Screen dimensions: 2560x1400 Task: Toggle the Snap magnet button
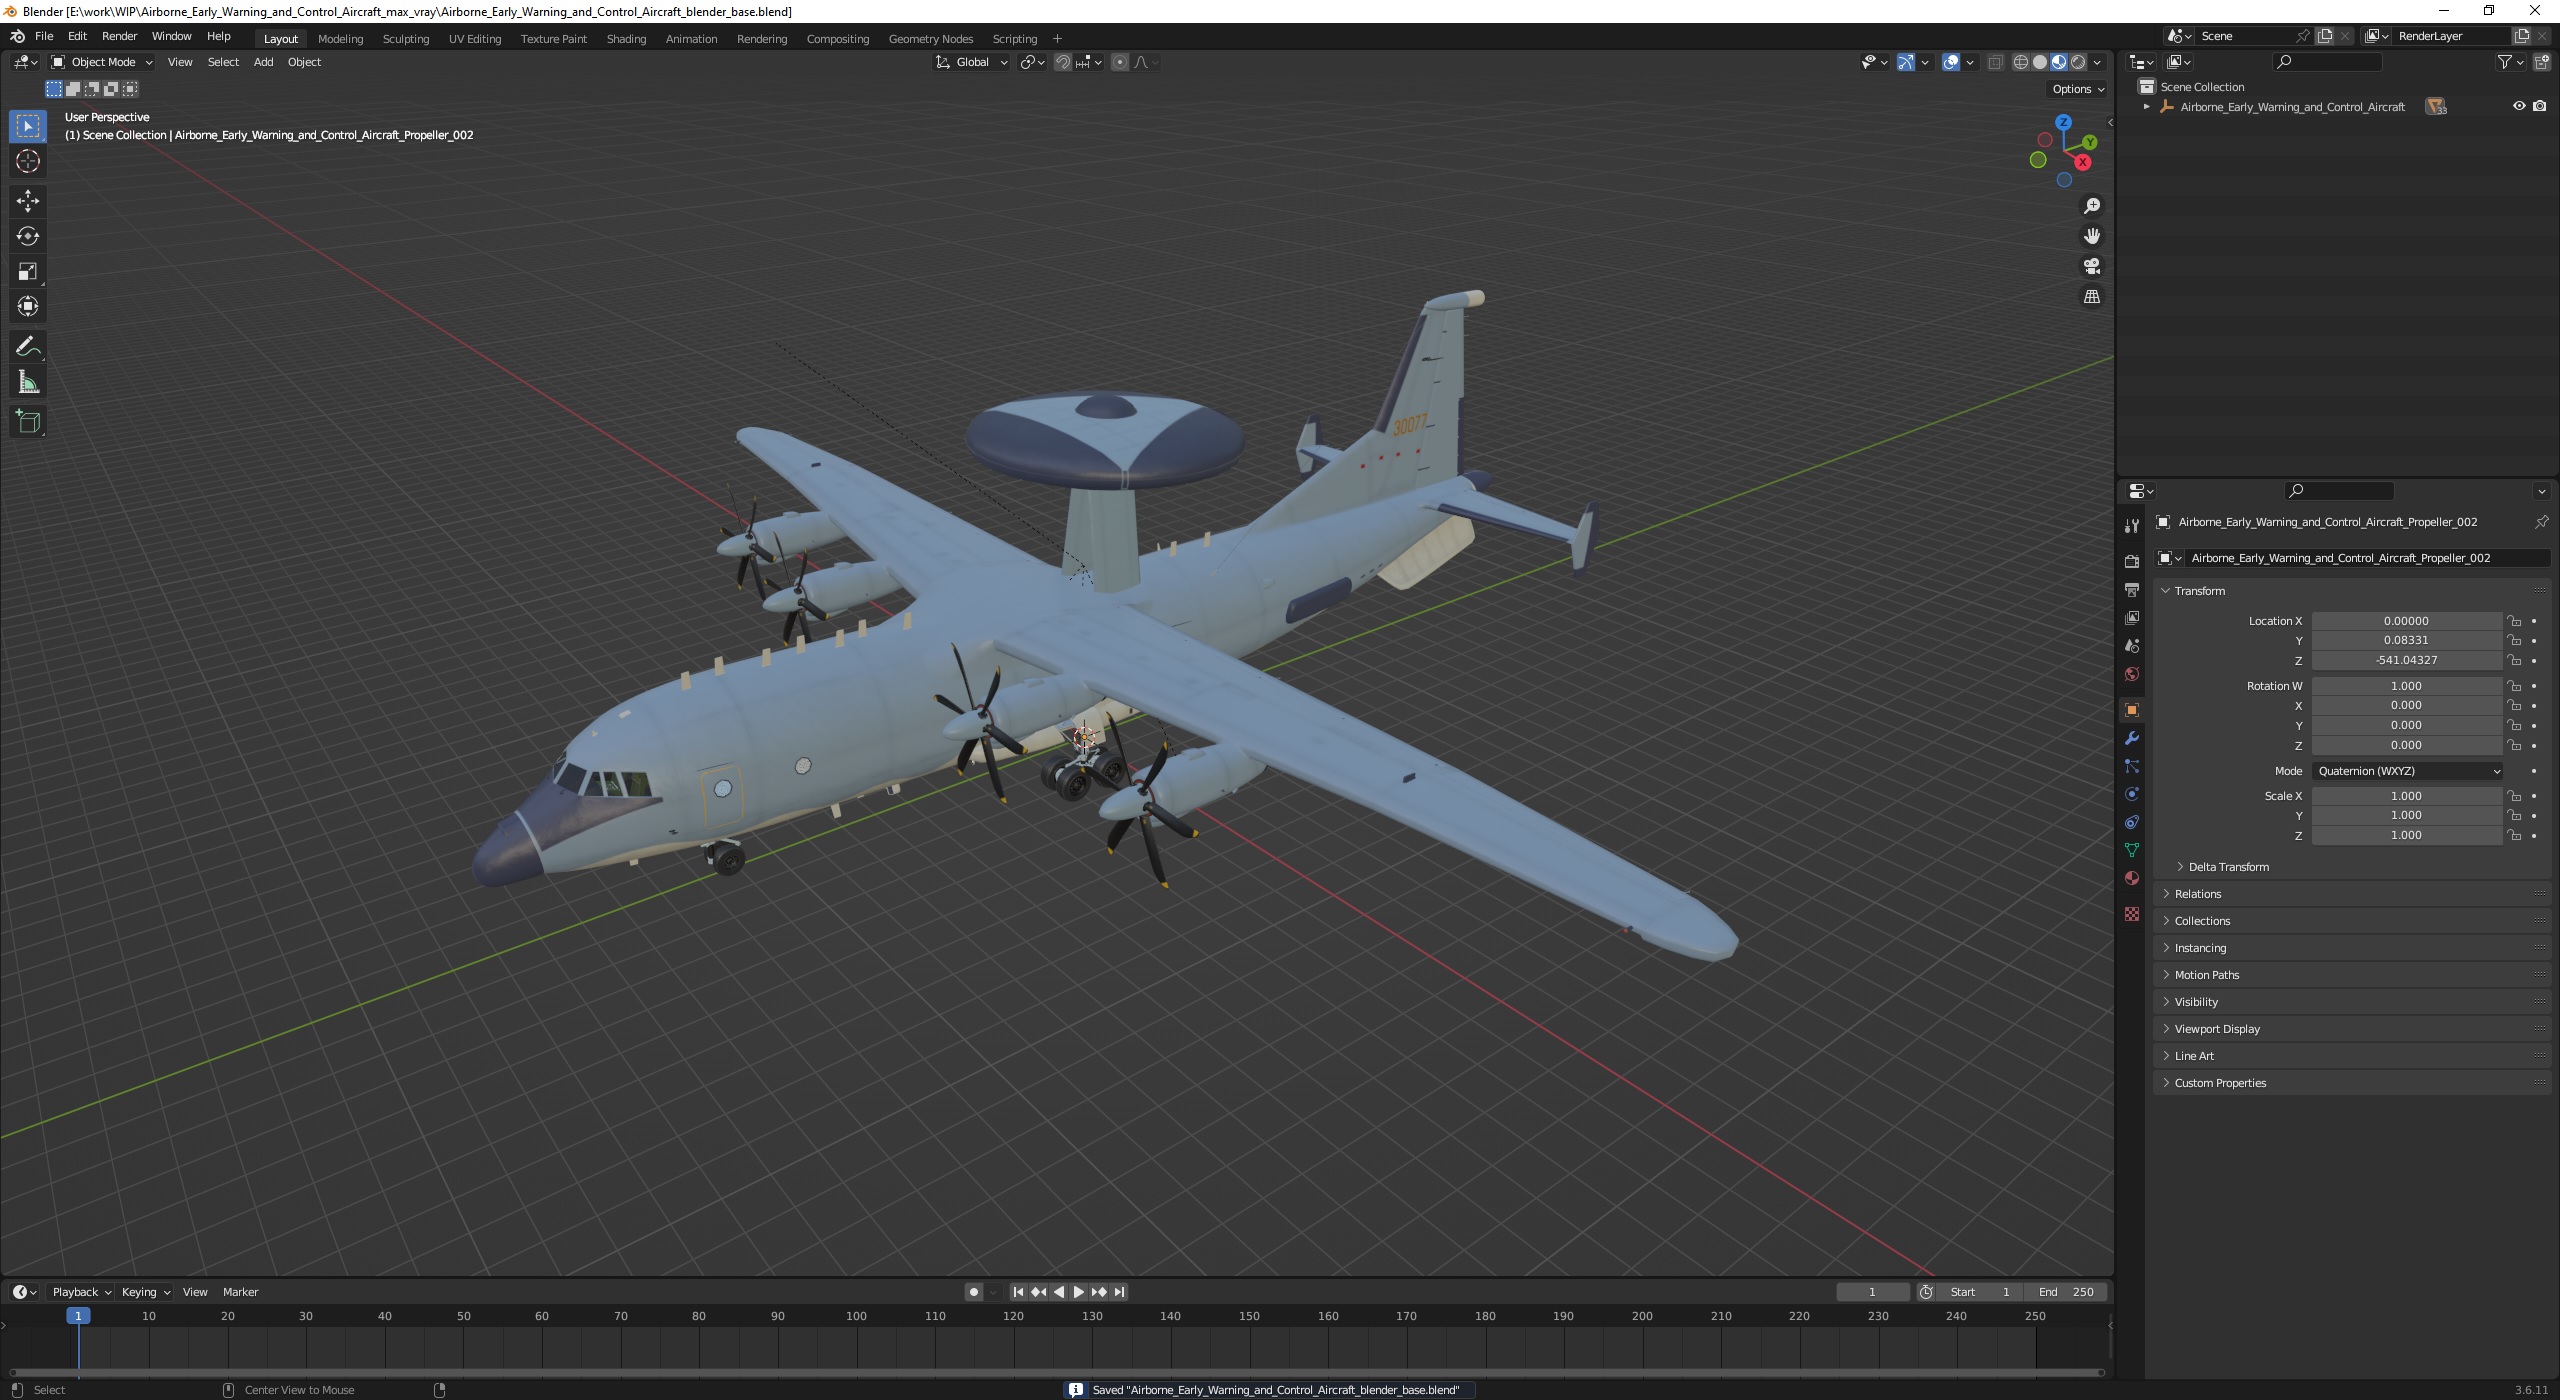(x=1063, y=62)
